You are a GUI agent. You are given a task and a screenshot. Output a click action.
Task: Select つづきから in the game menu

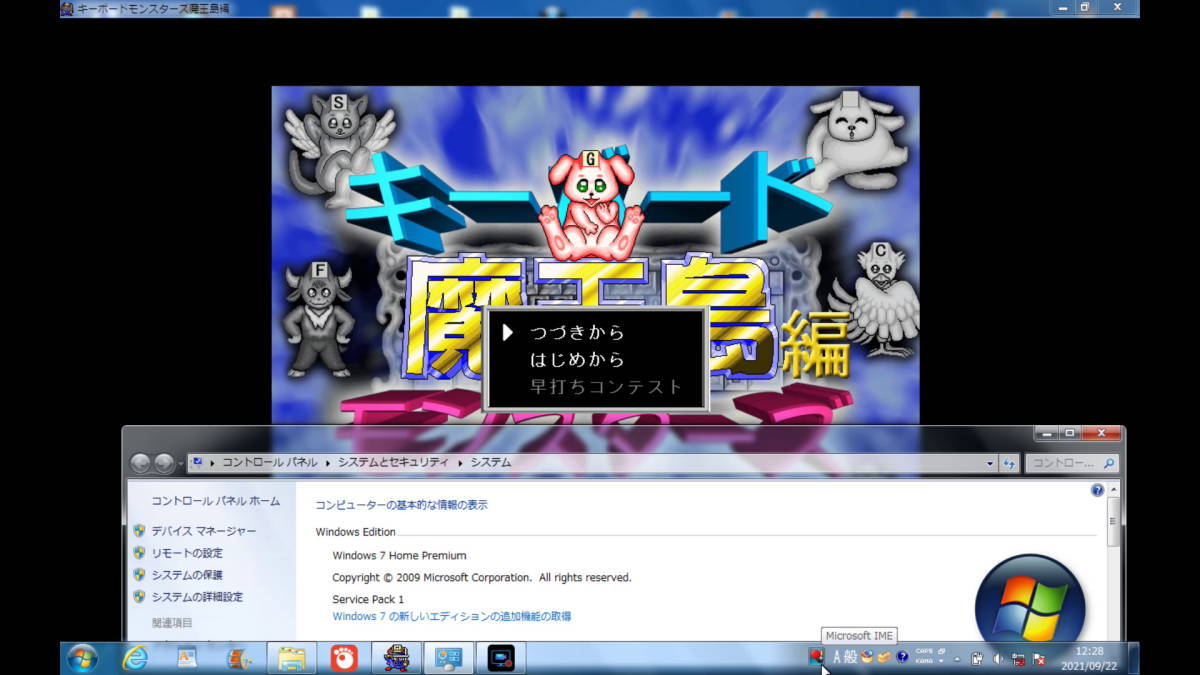(x=577, y=333)
